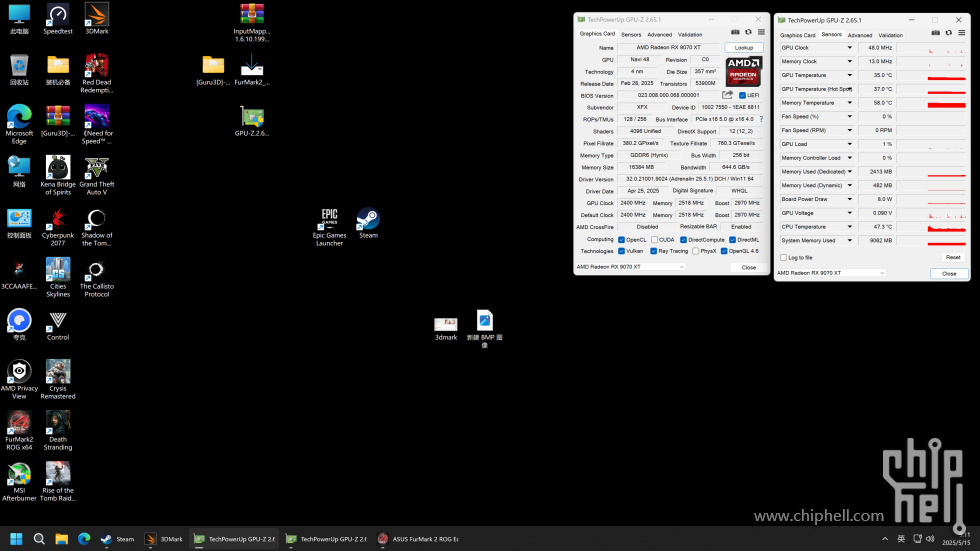Open hamburger menu in the left GPU-Z window

pos(761,32)
